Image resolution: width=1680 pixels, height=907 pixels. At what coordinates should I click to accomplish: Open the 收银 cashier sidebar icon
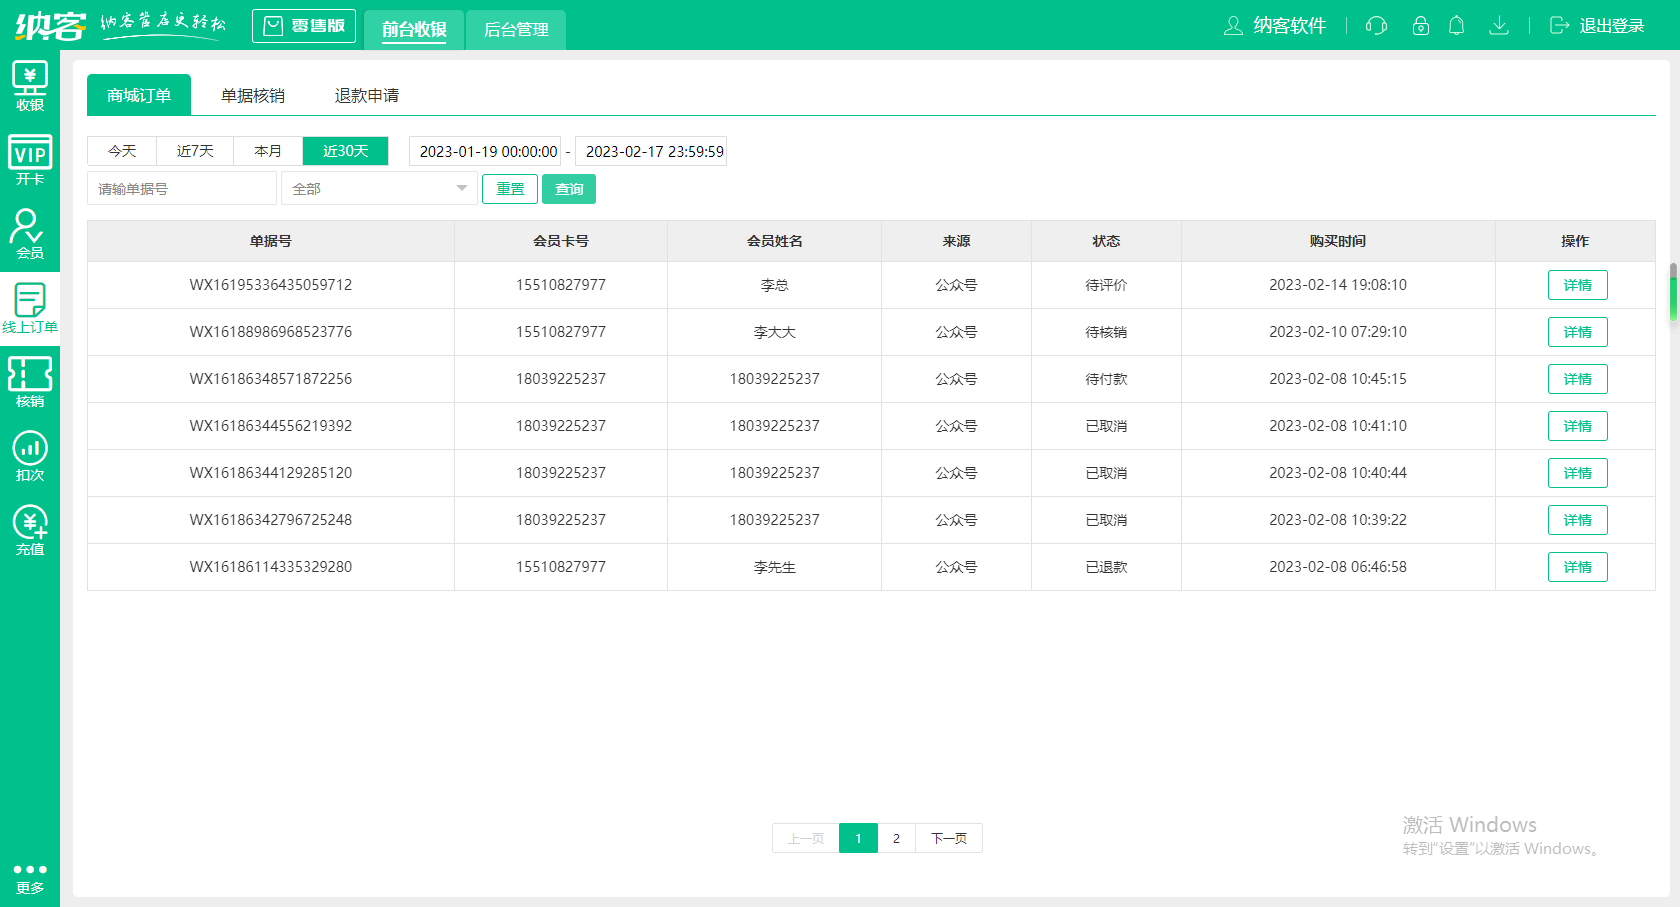pos(29,86)
